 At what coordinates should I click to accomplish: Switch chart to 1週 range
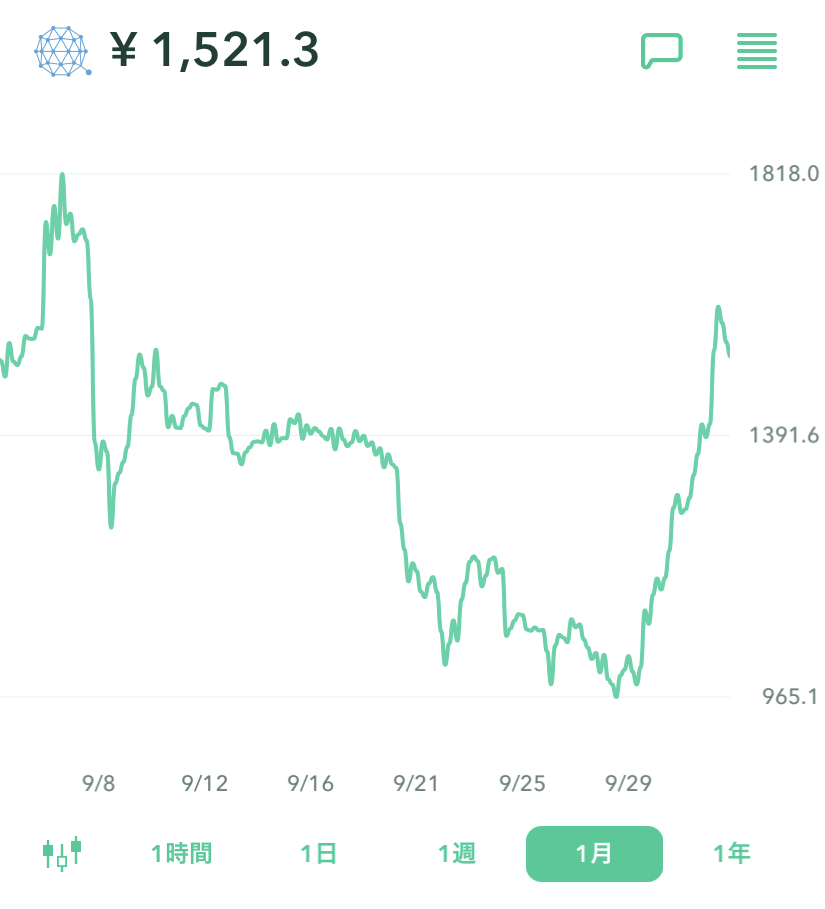pos(456,854)
